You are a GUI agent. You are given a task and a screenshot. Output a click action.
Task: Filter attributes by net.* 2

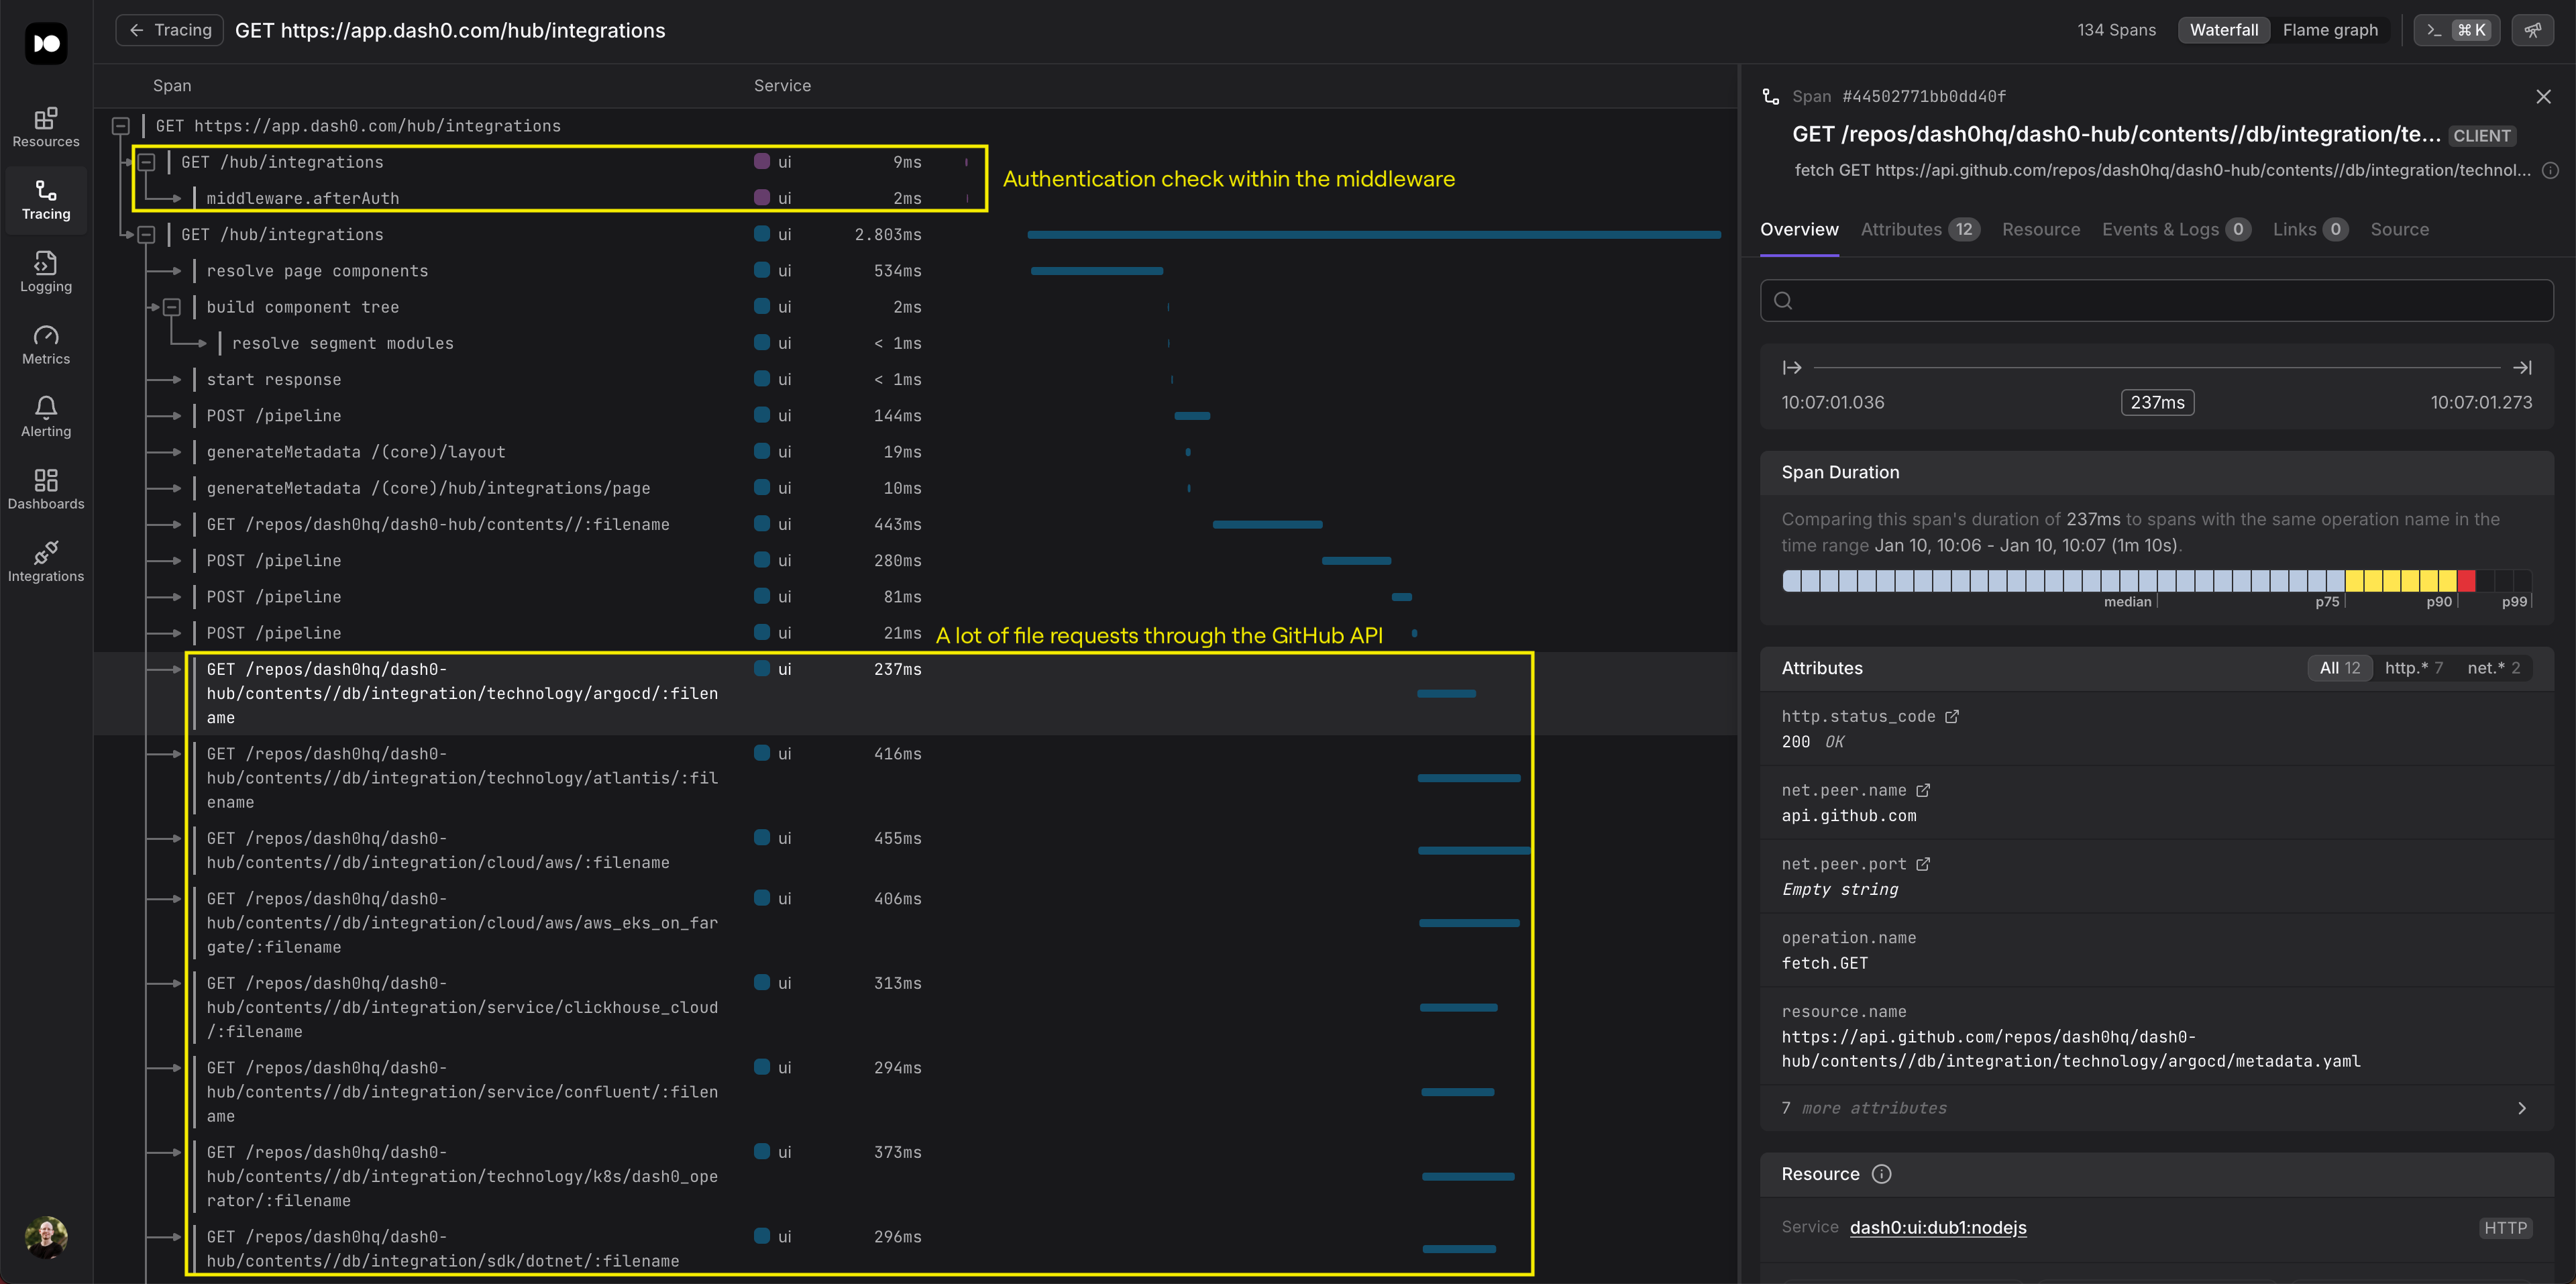coord(2494,668)
